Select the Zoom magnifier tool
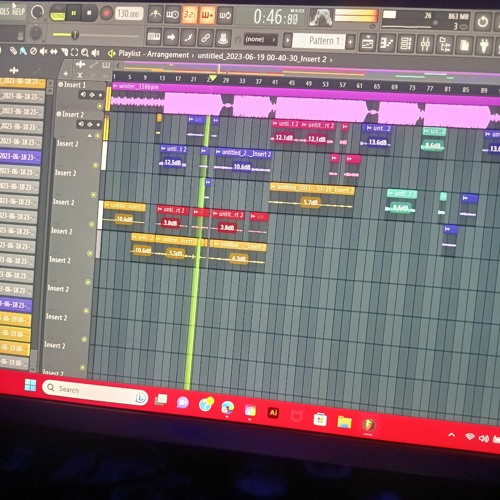This screenshot has height=500, width=500. tap(85, 53)
